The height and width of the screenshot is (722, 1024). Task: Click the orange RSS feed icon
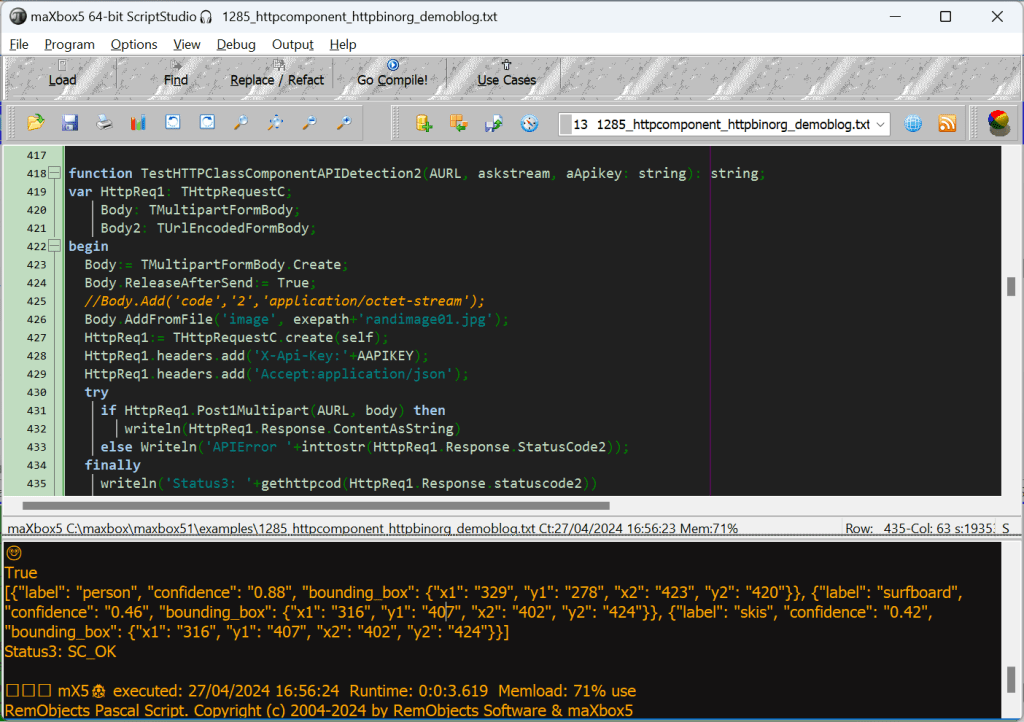click(x=946, y=123)
